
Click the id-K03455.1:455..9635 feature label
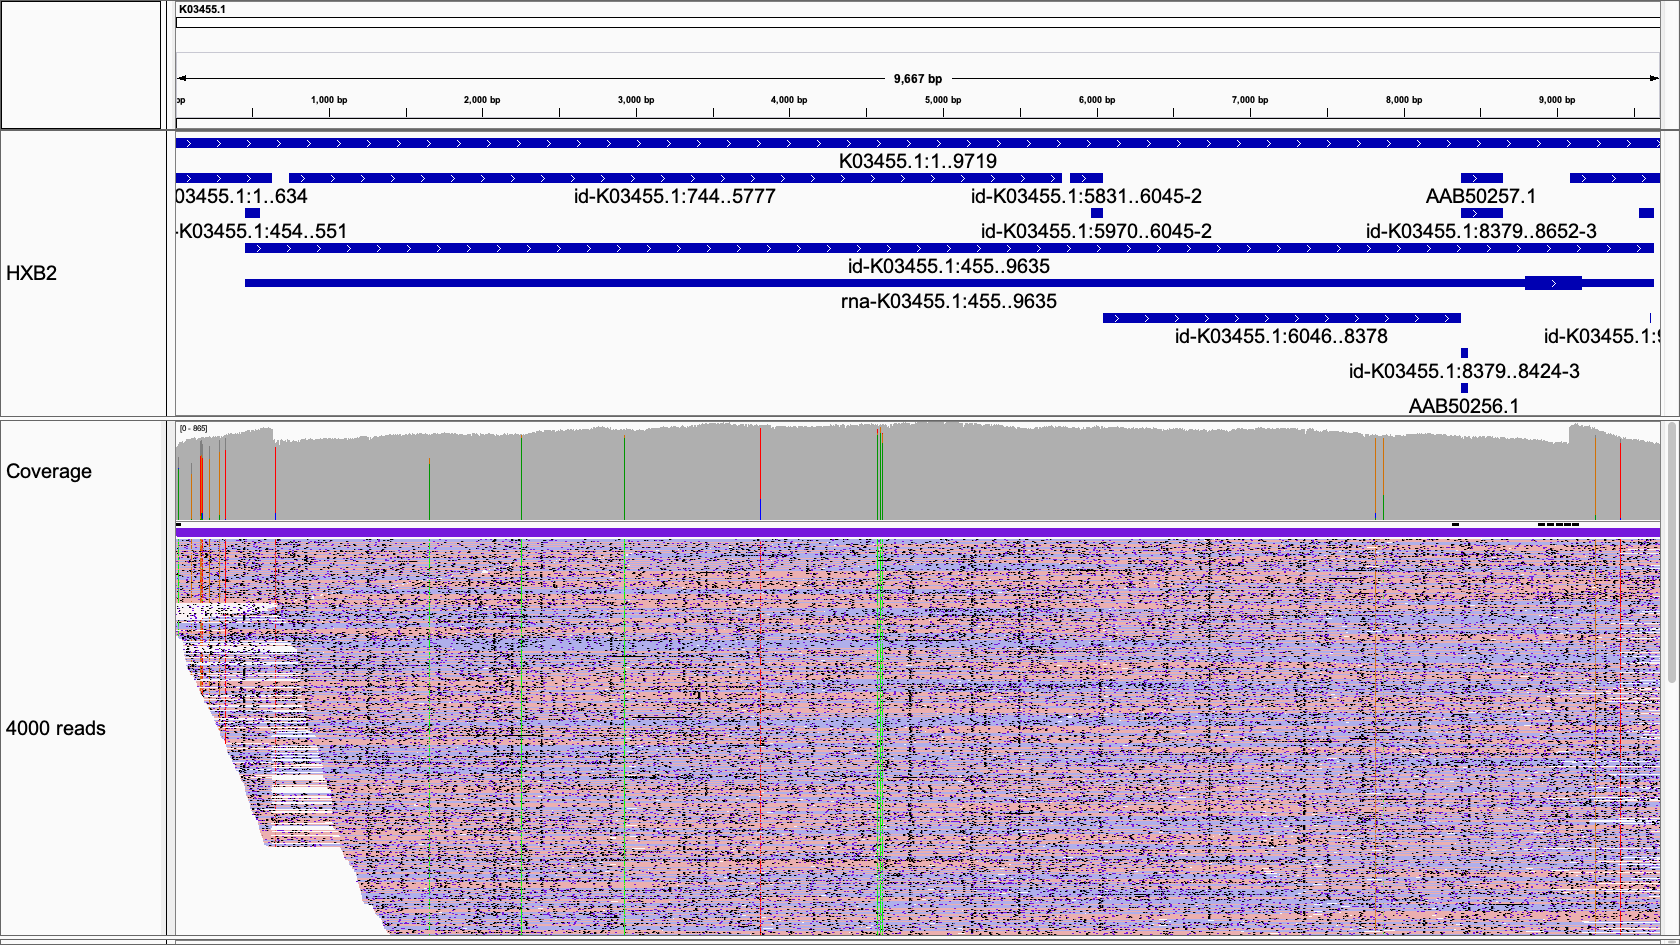coord(949,266)
